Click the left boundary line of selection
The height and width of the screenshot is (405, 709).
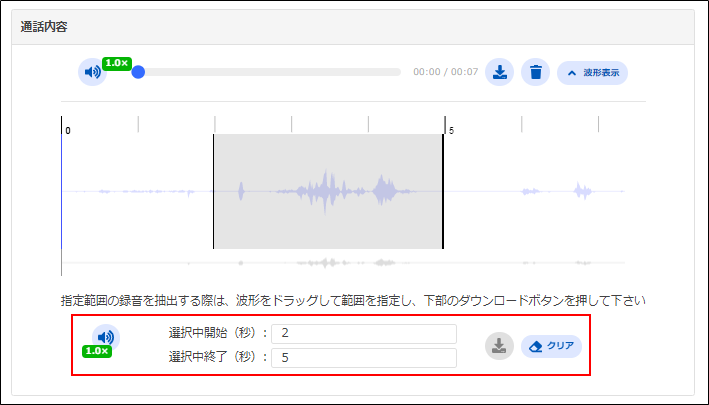coord(213,190)
